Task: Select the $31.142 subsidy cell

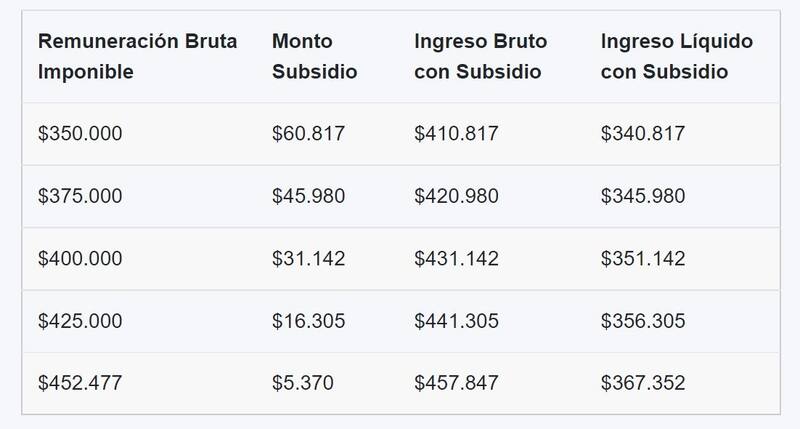Action: point(308,258)
